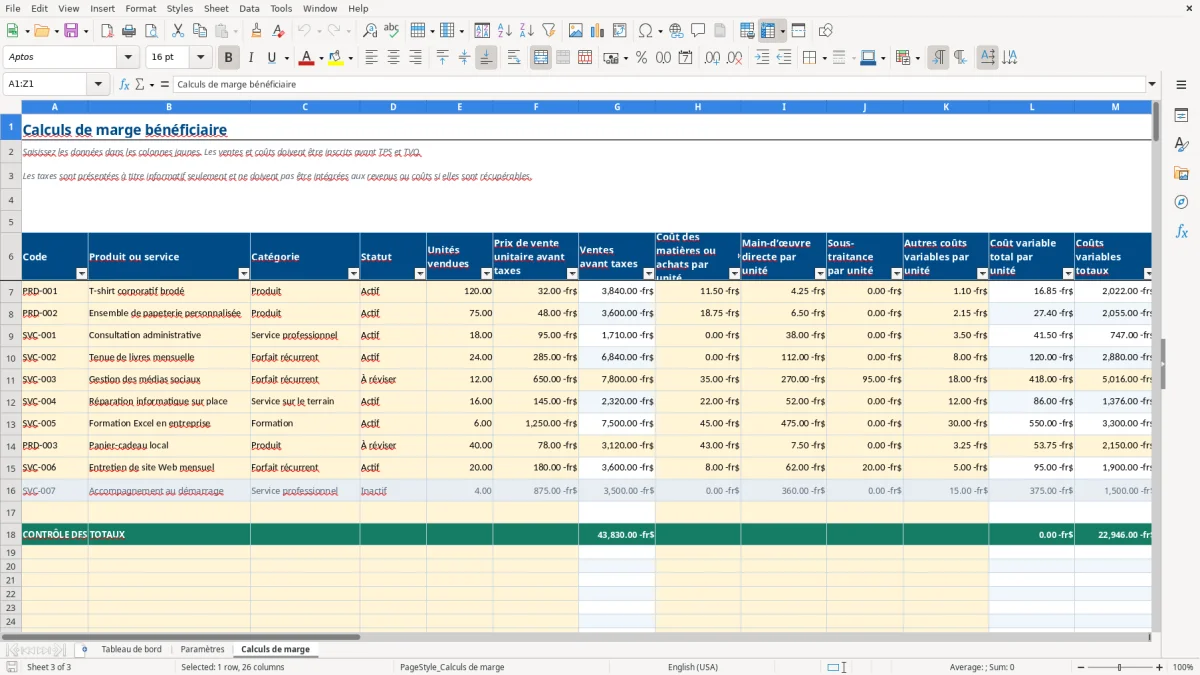
Task: Open the Data menu
Action: click(x=249, y=8)
